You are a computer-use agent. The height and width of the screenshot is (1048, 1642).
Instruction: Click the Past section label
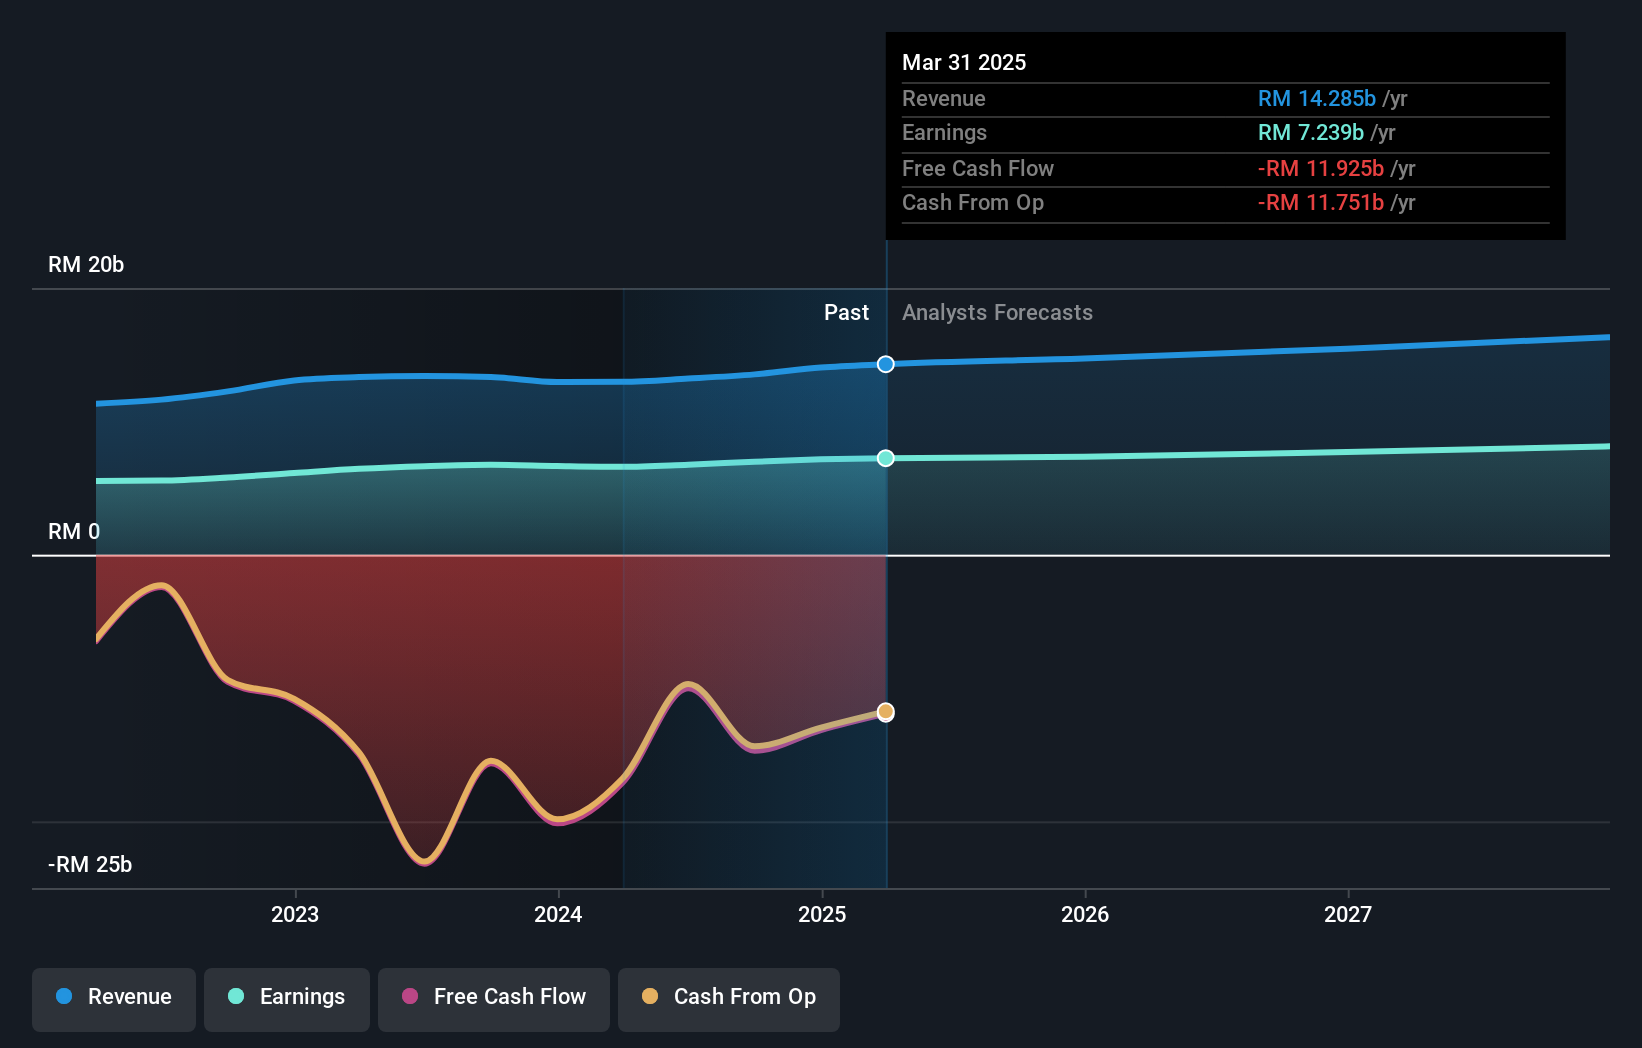click(846, 312)
